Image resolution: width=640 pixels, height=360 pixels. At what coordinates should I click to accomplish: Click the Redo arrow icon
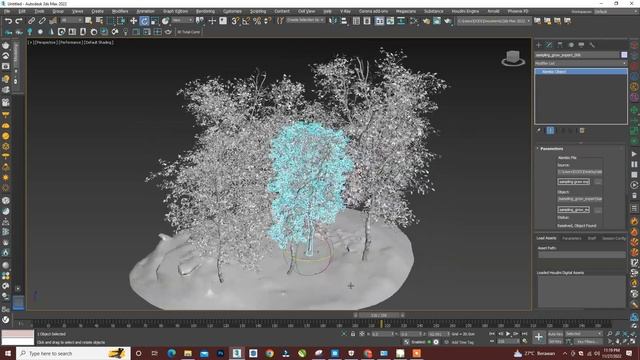[19, 20]
